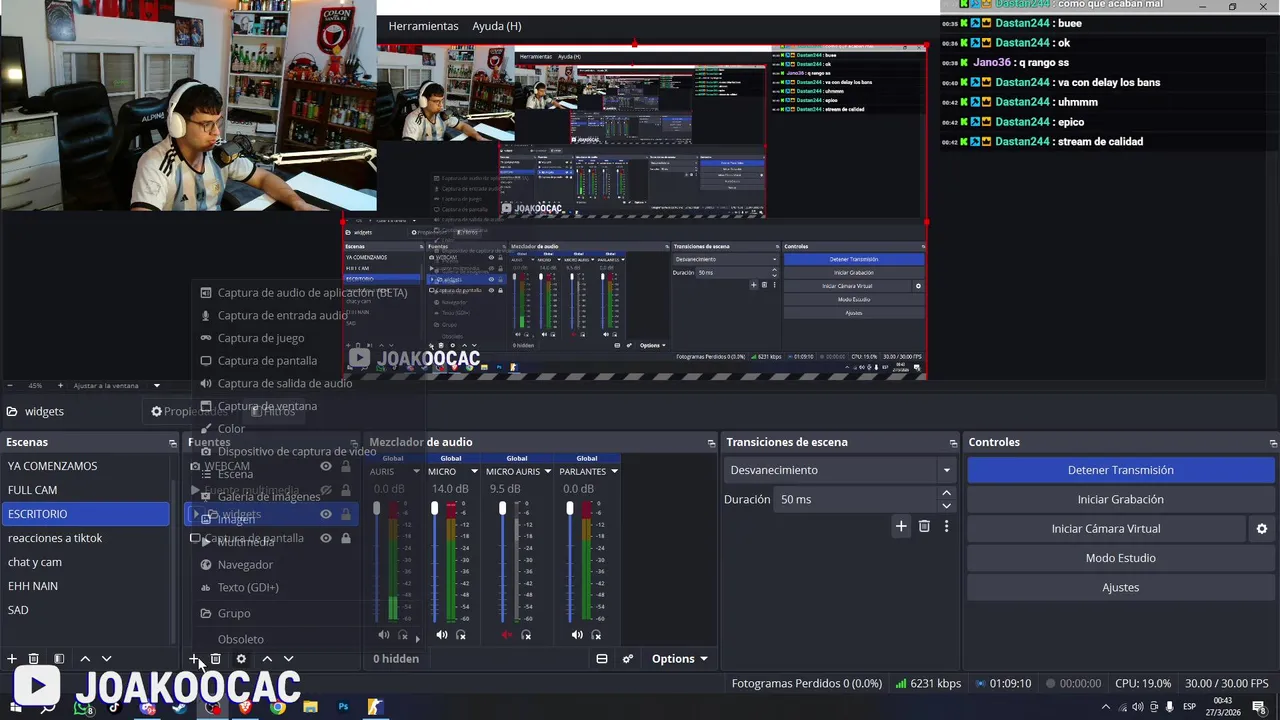
Task: Remove selected source with trash icon
Action: click(215, 659)
